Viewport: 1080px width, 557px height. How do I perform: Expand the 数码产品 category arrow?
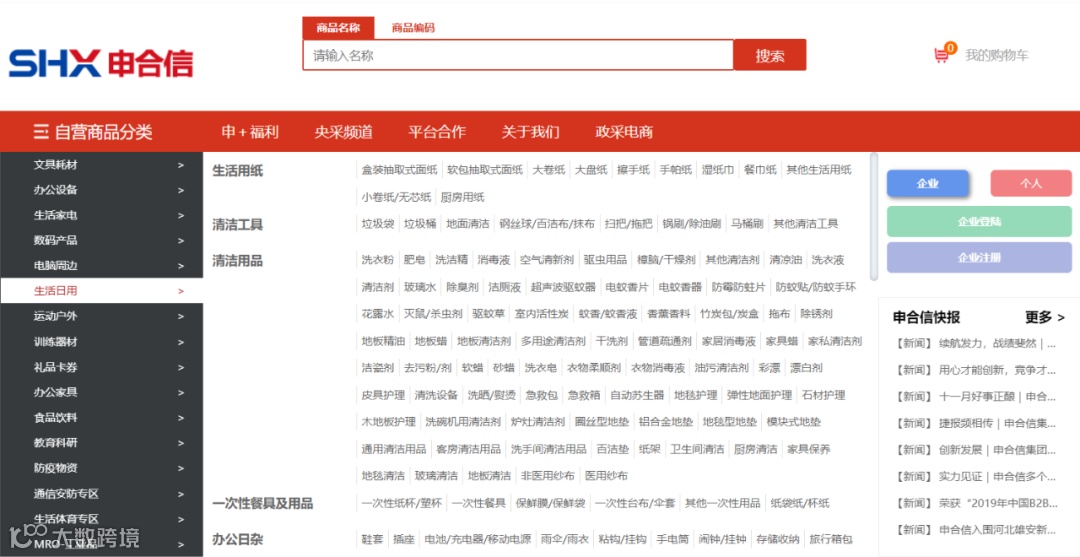(x=180, y=240)
